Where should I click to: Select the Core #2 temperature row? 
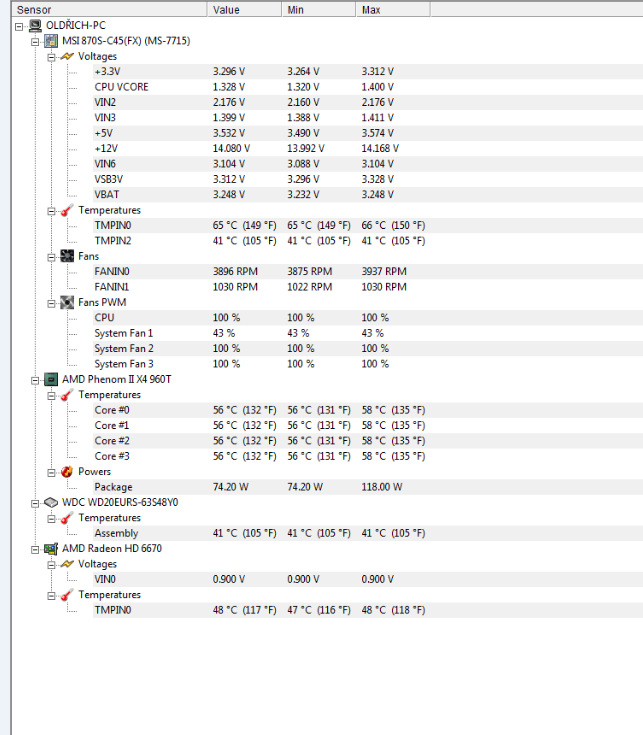click(368, 441)
